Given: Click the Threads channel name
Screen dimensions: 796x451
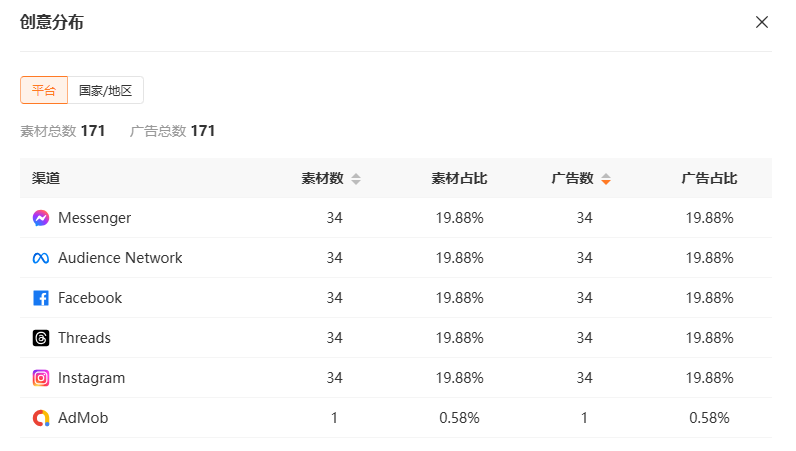Looking at the screenshot, I should click(x=84, y=338).
